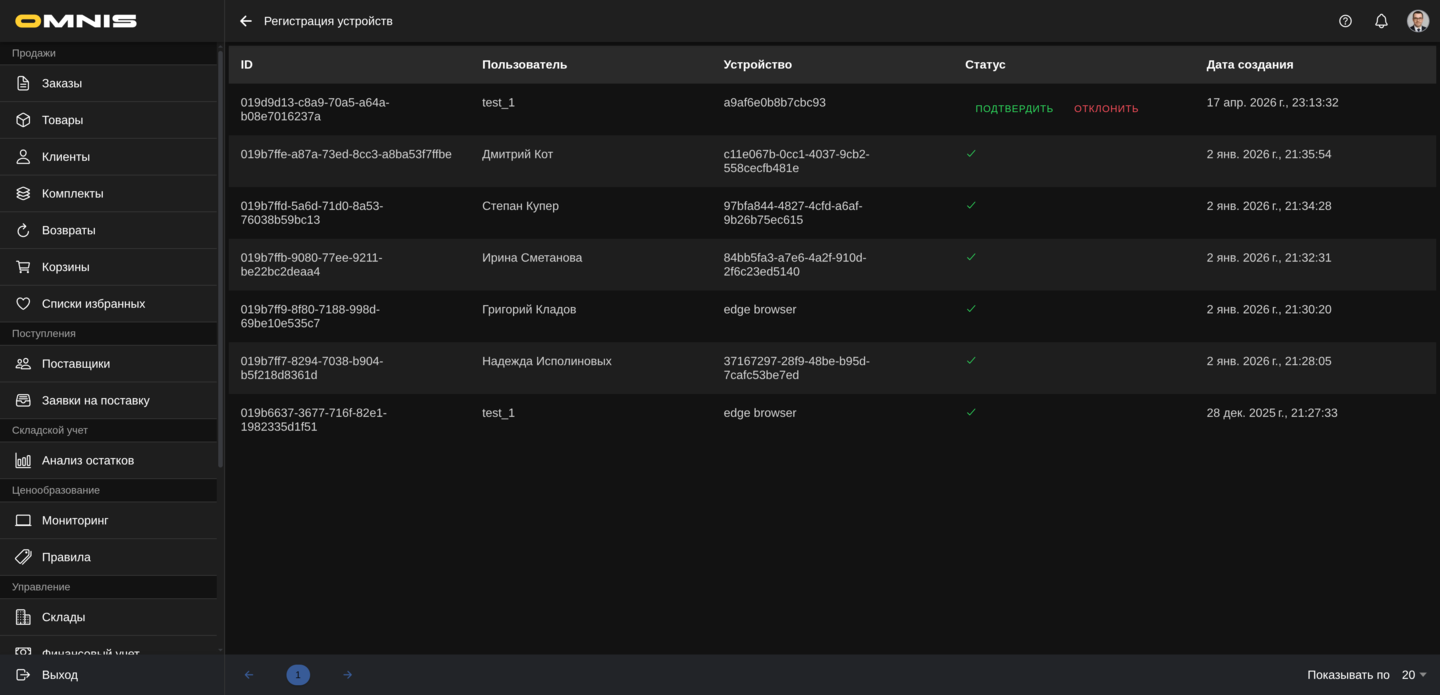Select page 1 in pagination
The image size is (1440, 695).
pyautogui.click(x=298, y=675)
